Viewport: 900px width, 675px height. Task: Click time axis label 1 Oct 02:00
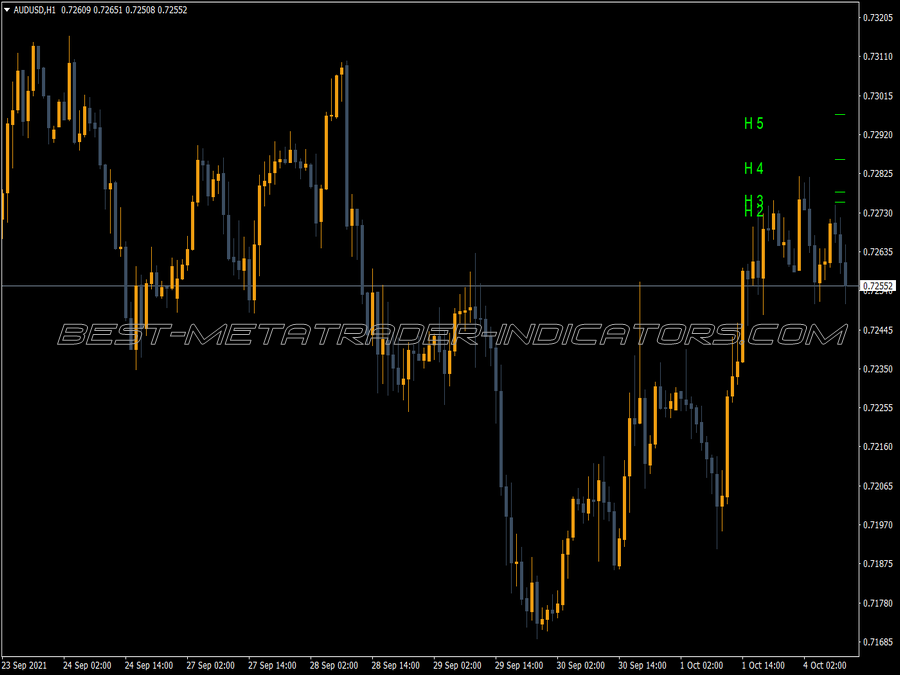coord(702,666)
